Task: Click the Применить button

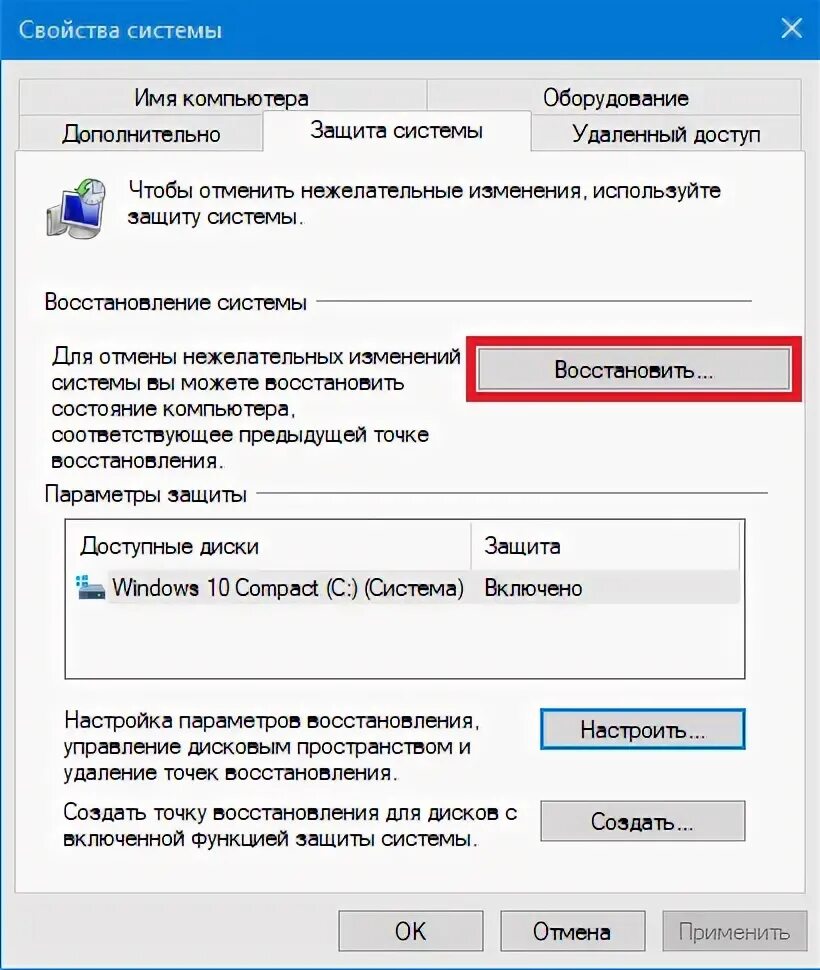Action: pyautogui.click(x=735, y=930)
